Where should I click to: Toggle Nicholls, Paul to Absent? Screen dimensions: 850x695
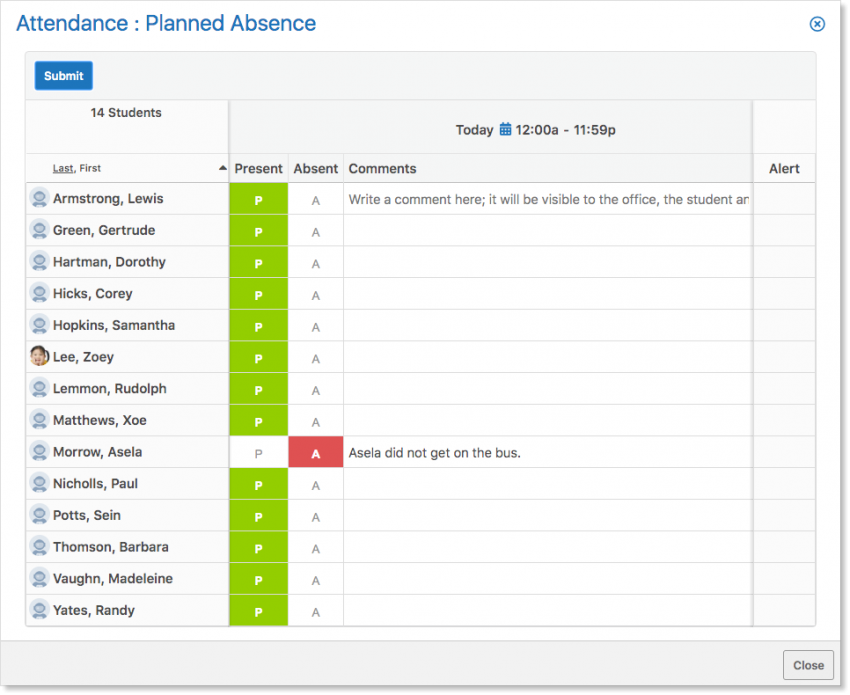click(x=315, y=483)
